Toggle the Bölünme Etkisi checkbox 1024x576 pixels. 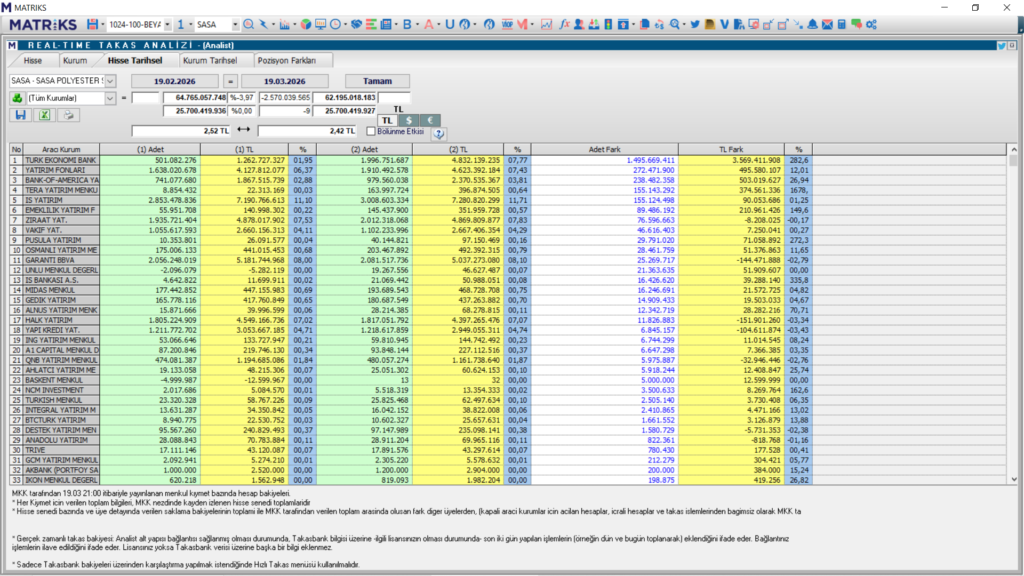[371, 131]
